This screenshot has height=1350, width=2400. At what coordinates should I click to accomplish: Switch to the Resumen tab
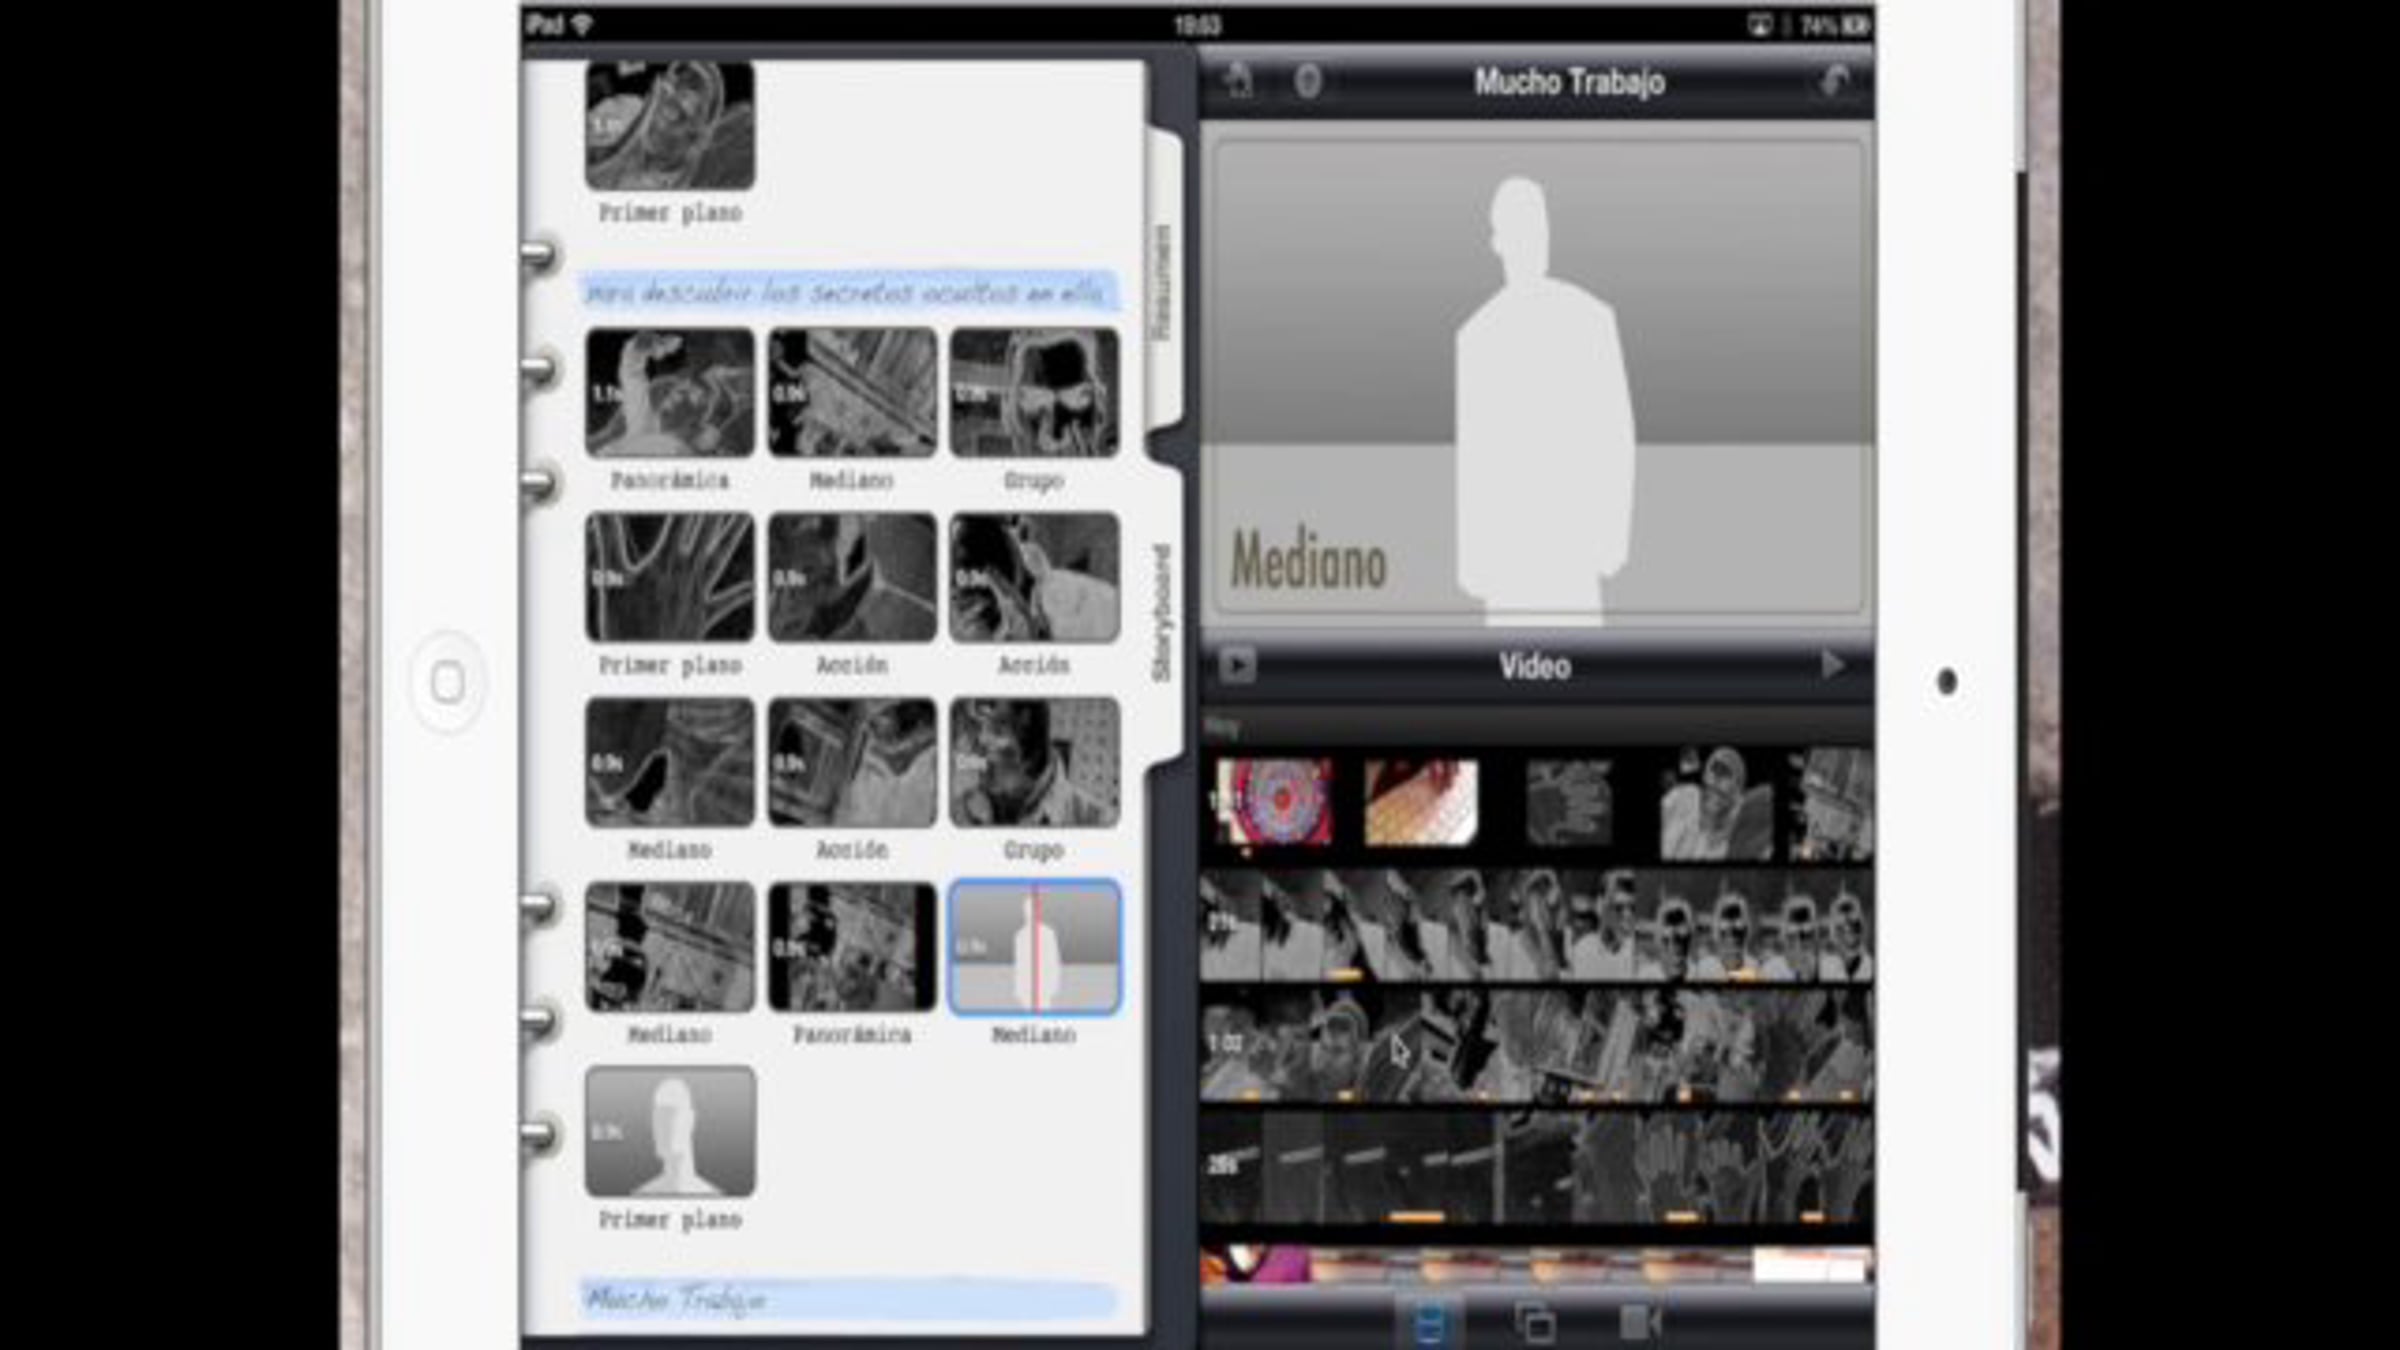pos(1162,282)
